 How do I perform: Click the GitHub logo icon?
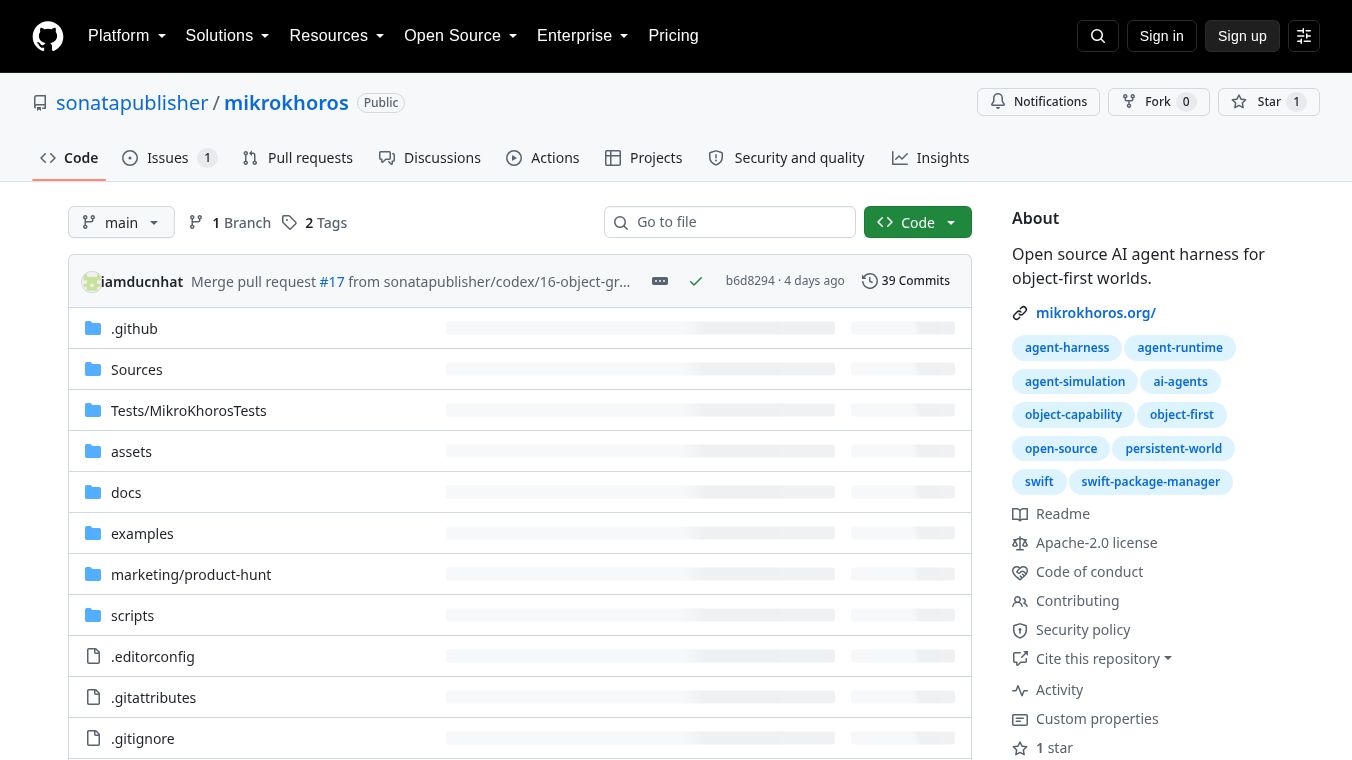48,36
